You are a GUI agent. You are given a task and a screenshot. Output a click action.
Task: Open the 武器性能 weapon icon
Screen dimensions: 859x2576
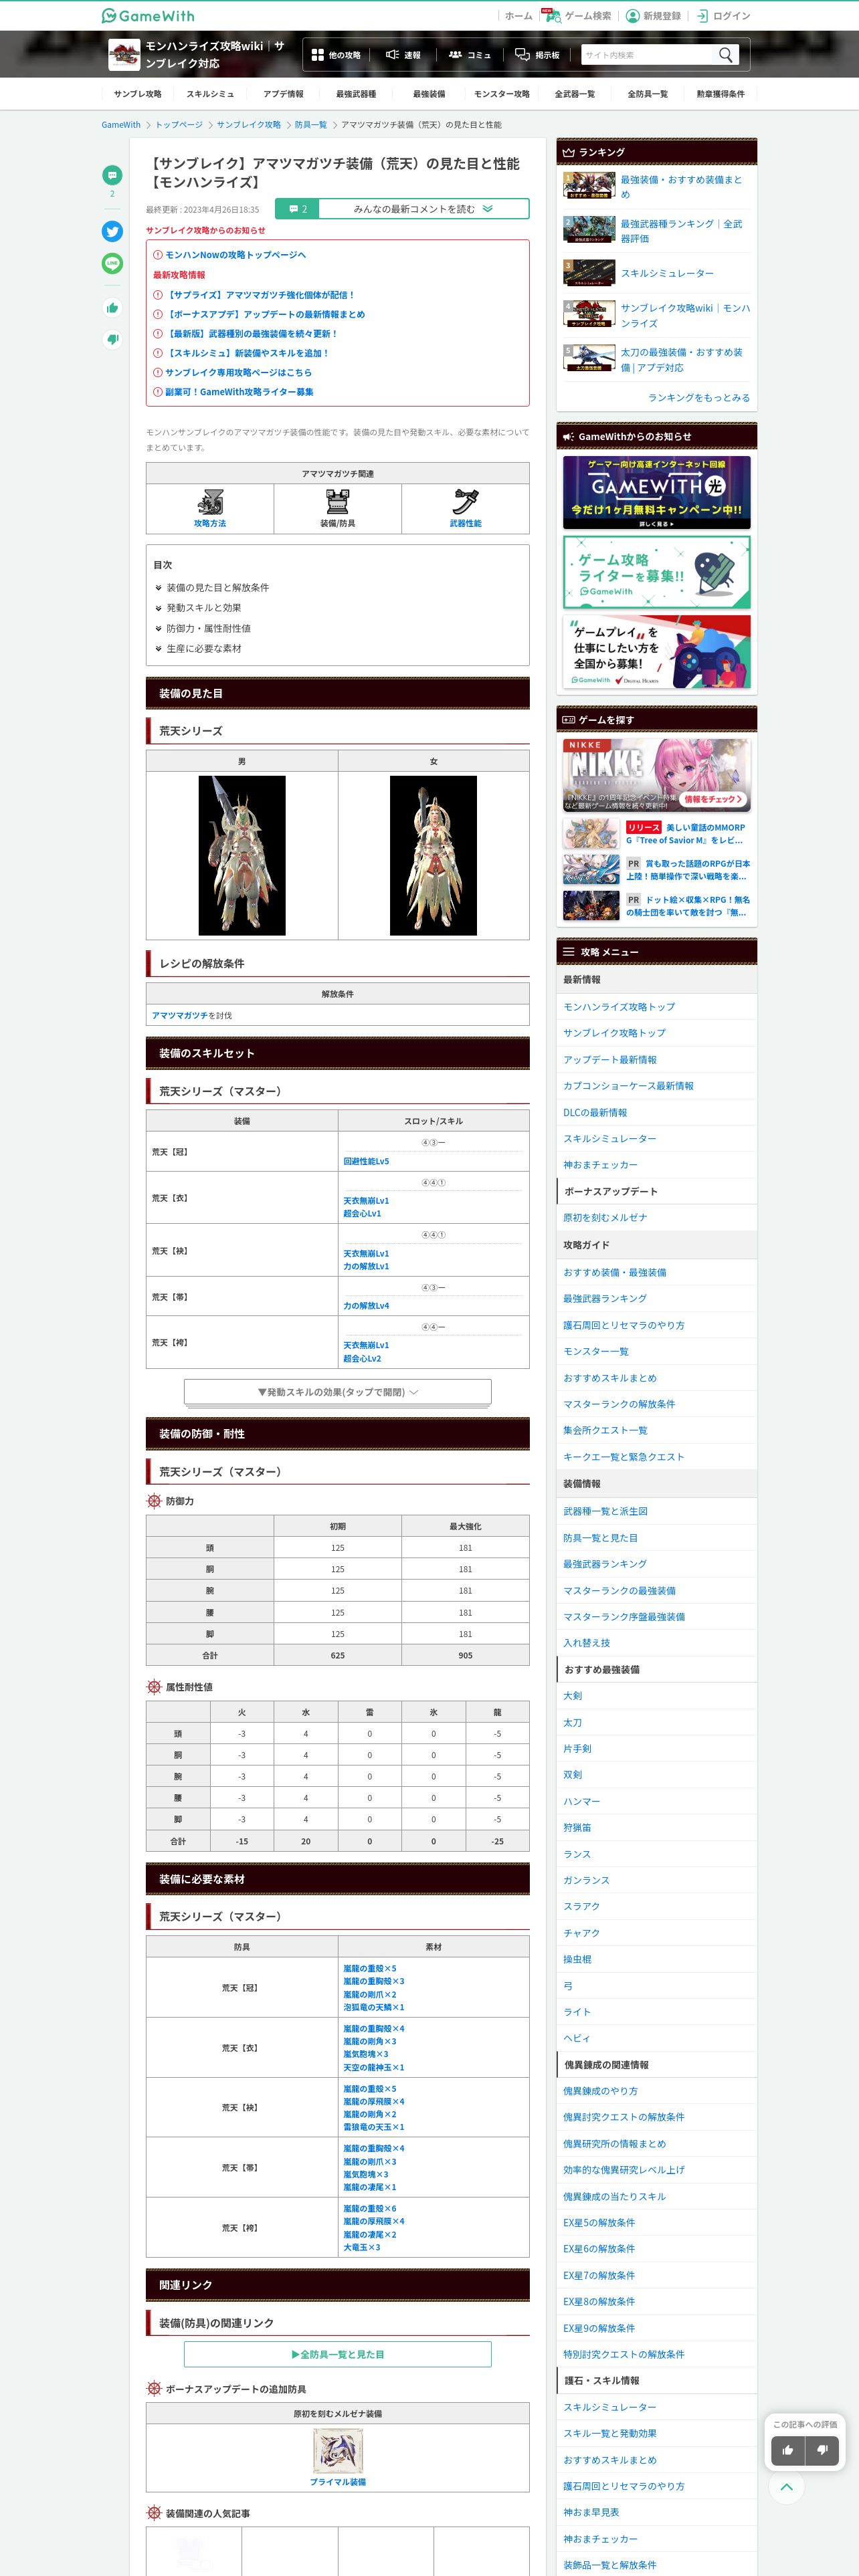[465, 502]
